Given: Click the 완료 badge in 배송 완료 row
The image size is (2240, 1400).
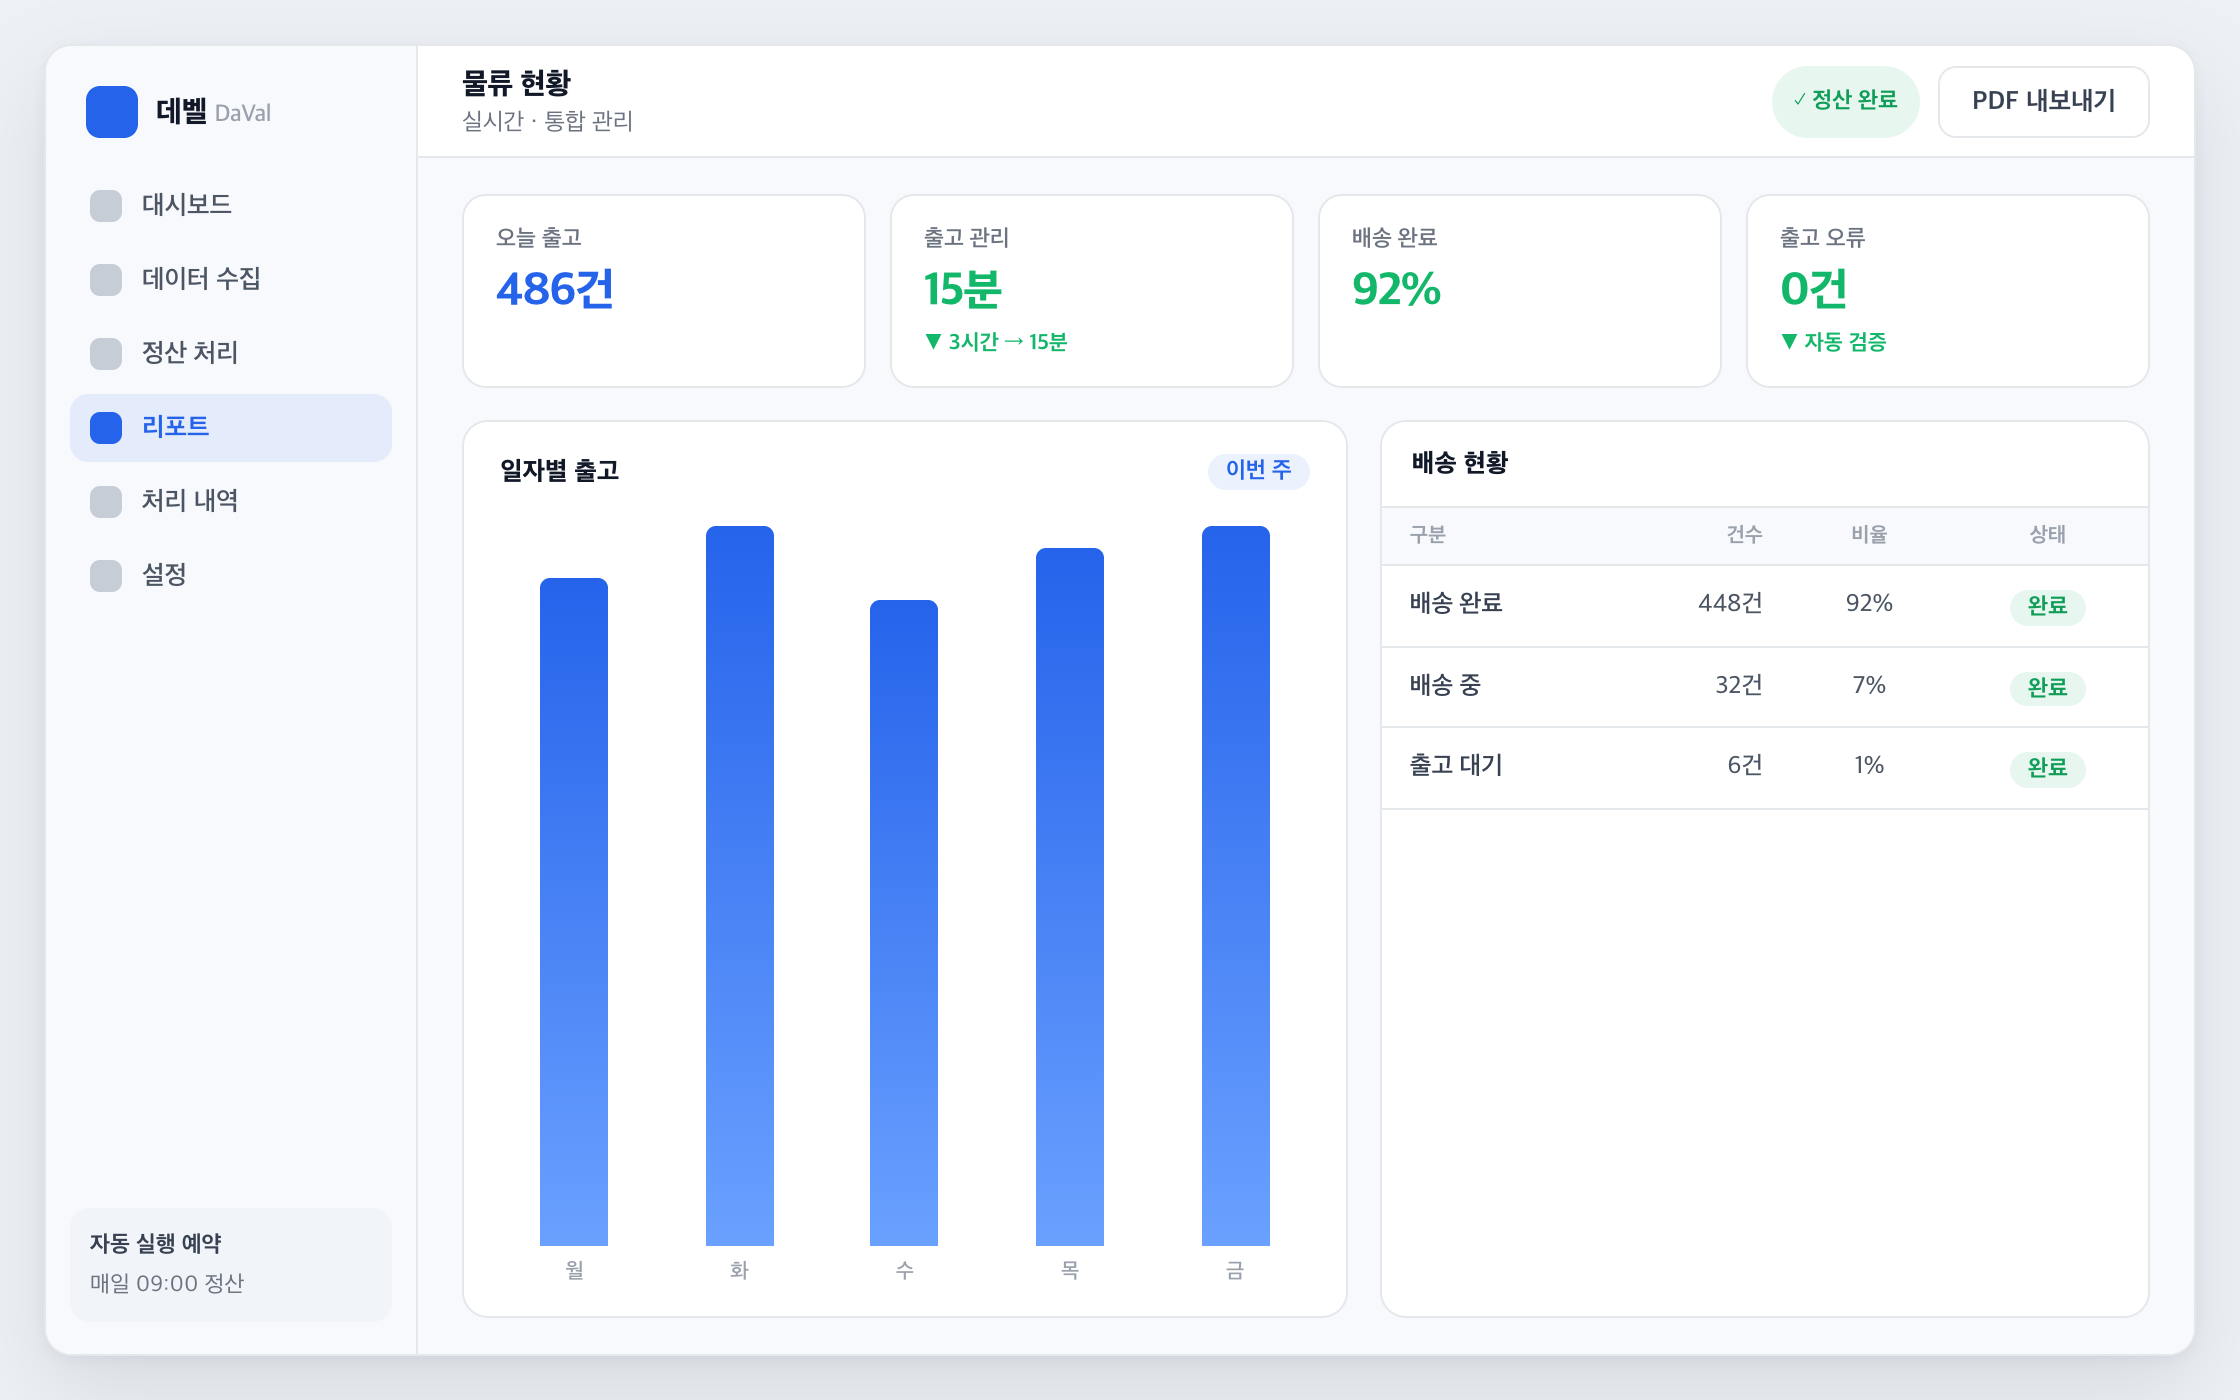Looking at the screenshot, I should [2047, 606].
